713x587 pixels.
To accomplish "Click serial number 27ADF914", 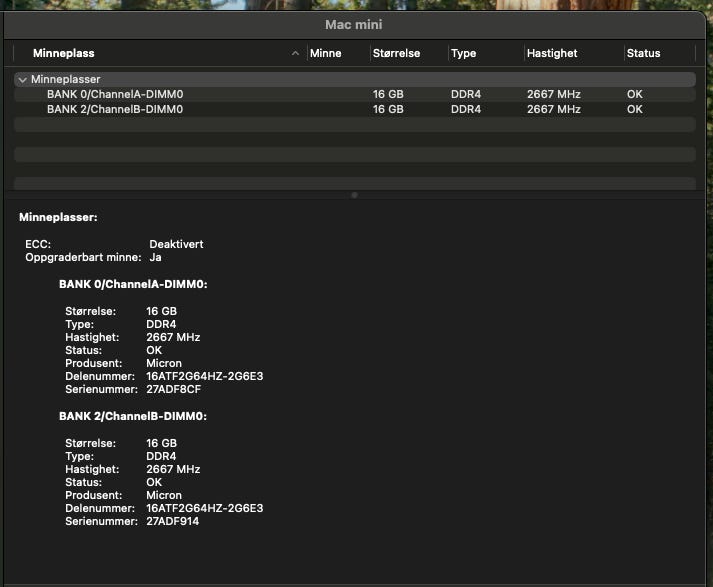I will 172,521.
